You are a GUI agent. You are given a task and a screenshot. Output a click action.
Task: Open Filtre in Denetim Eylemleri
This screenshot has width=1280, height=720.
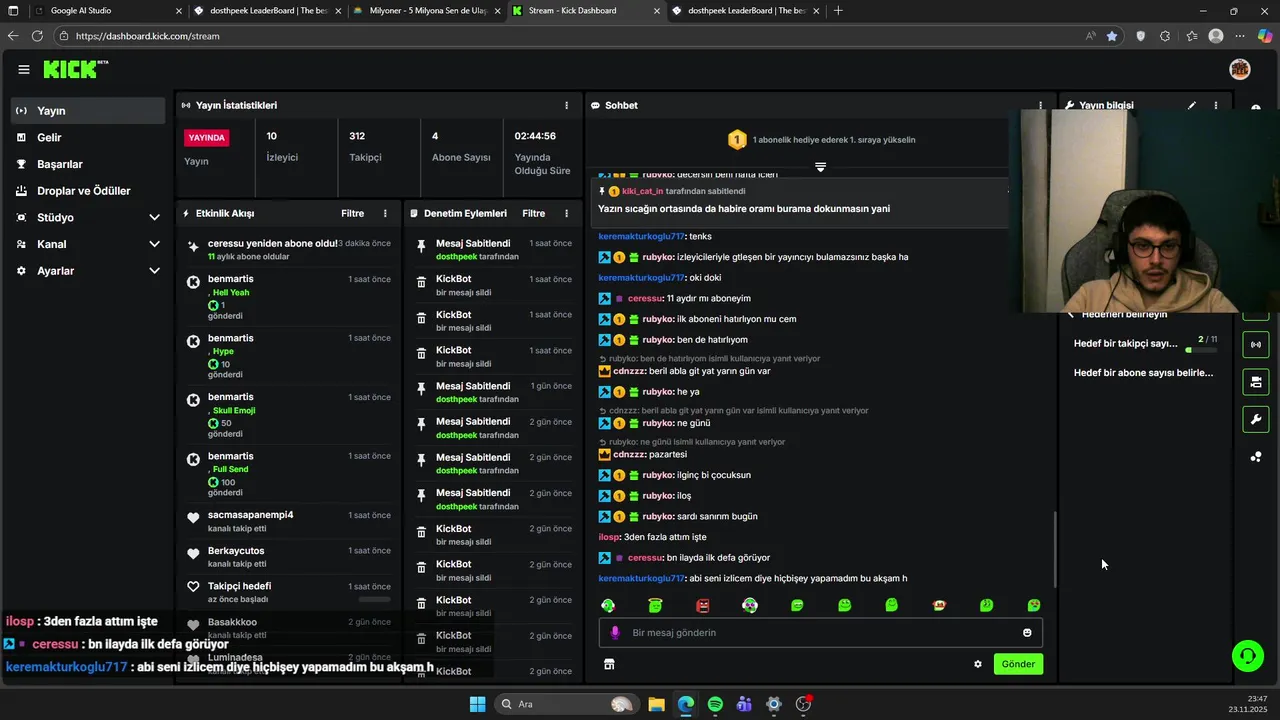pos(534,213)
